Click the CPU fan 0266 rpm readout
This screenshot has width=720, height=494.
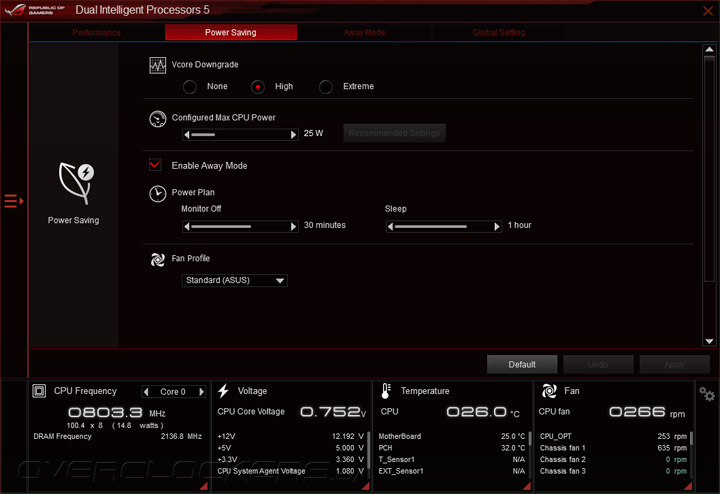(647, 412)
